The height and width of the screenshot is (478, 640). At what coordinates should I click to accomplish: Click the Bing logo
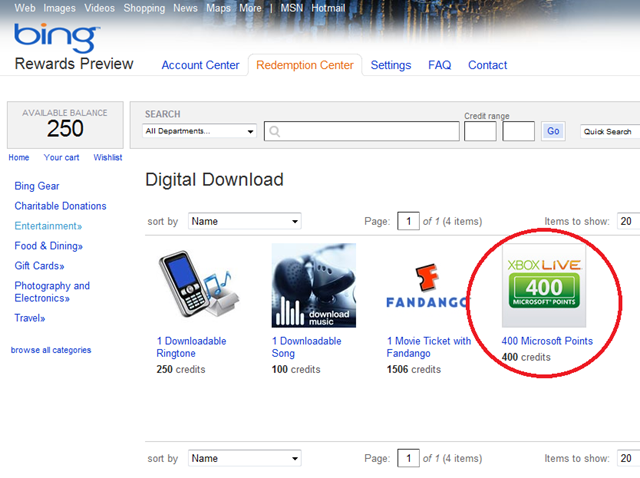pos(57,38)
